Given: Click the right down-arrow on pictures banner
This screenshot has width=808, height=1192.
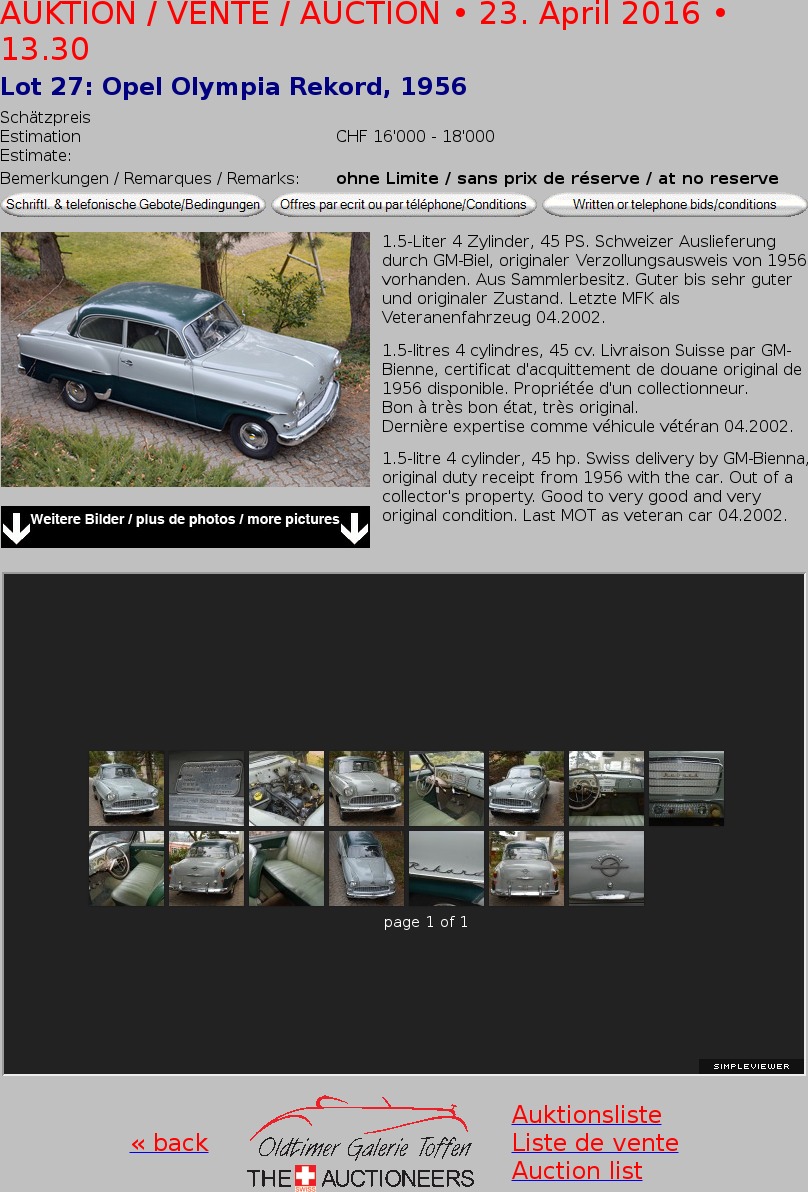Looking at the screenshot, I should [354, 528].
